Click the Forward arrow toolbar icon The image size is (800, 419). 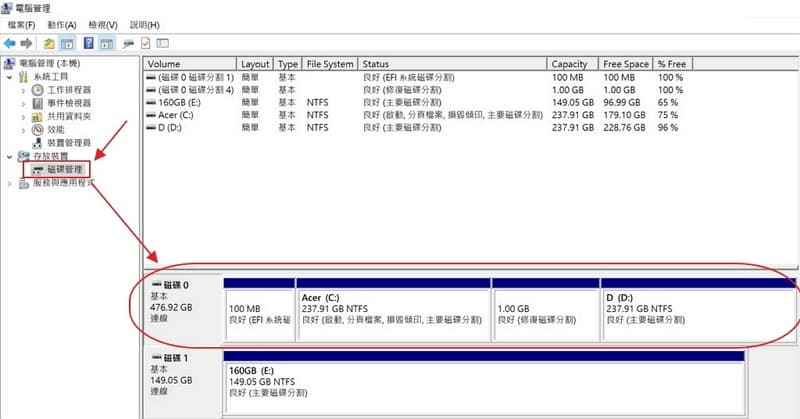click(27, 43)
